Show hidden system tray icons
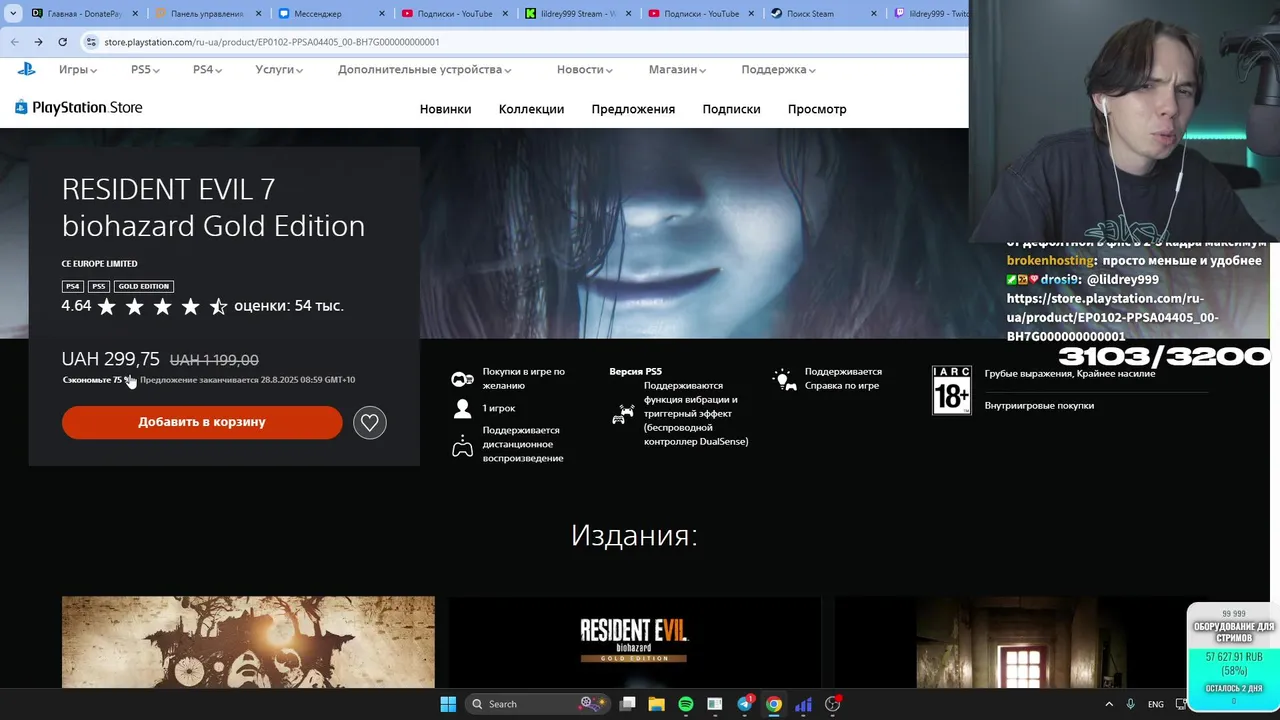Viewport: 1280px width, 720px height. tap(1108, 704)
